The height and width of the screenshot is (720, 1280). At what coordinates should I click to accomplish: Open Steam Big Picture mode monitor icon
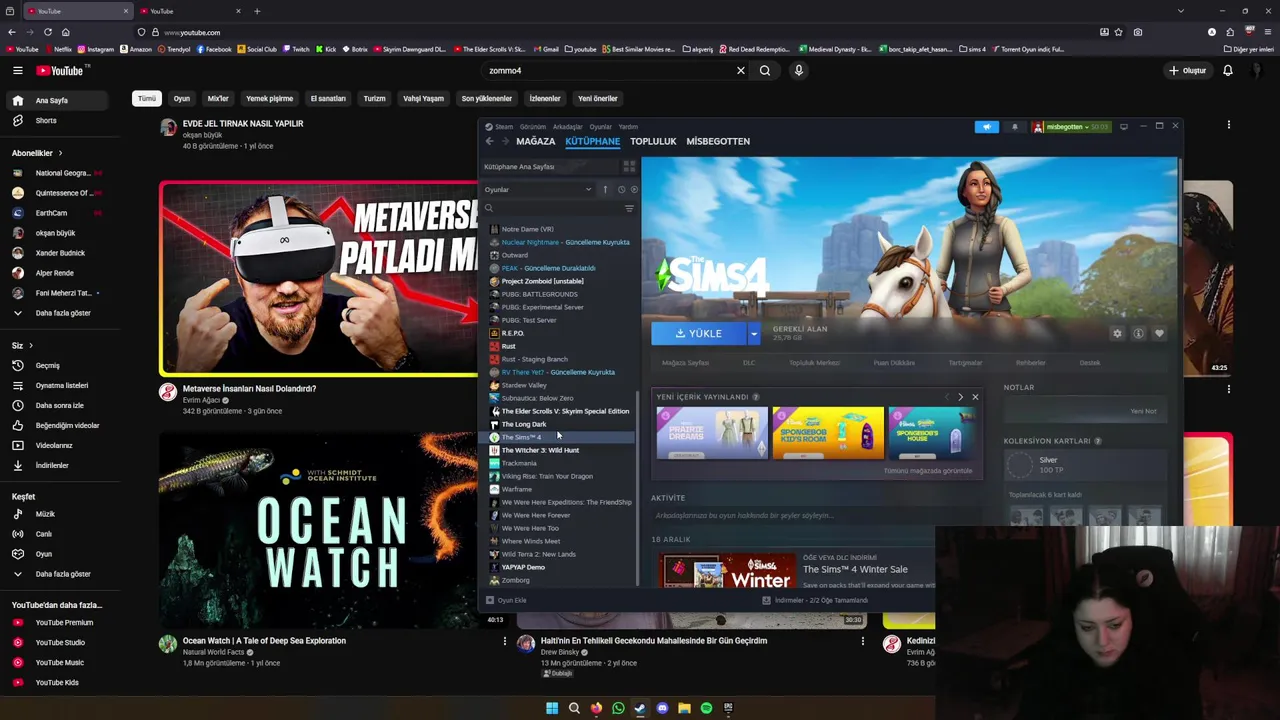[x=1123, y=127]
